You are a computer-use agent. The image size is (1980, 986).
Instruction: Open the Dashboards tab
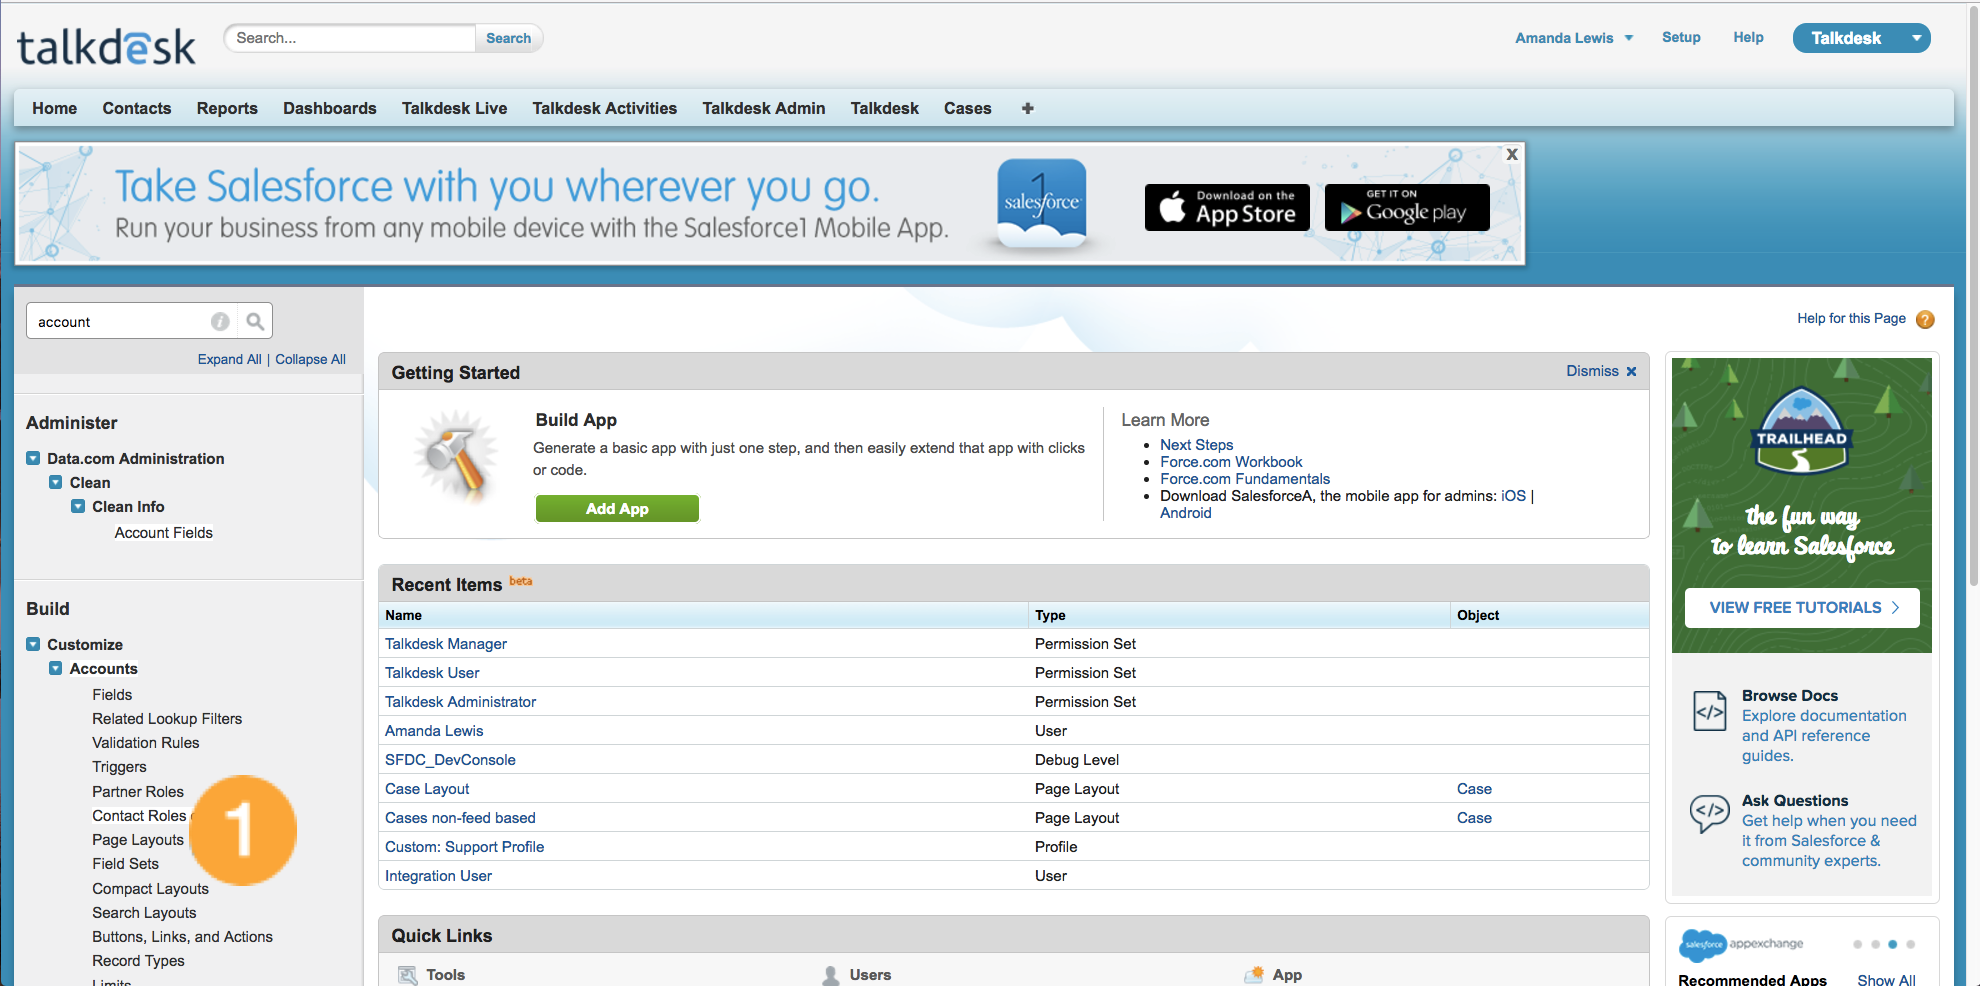[x=330, y=108]
